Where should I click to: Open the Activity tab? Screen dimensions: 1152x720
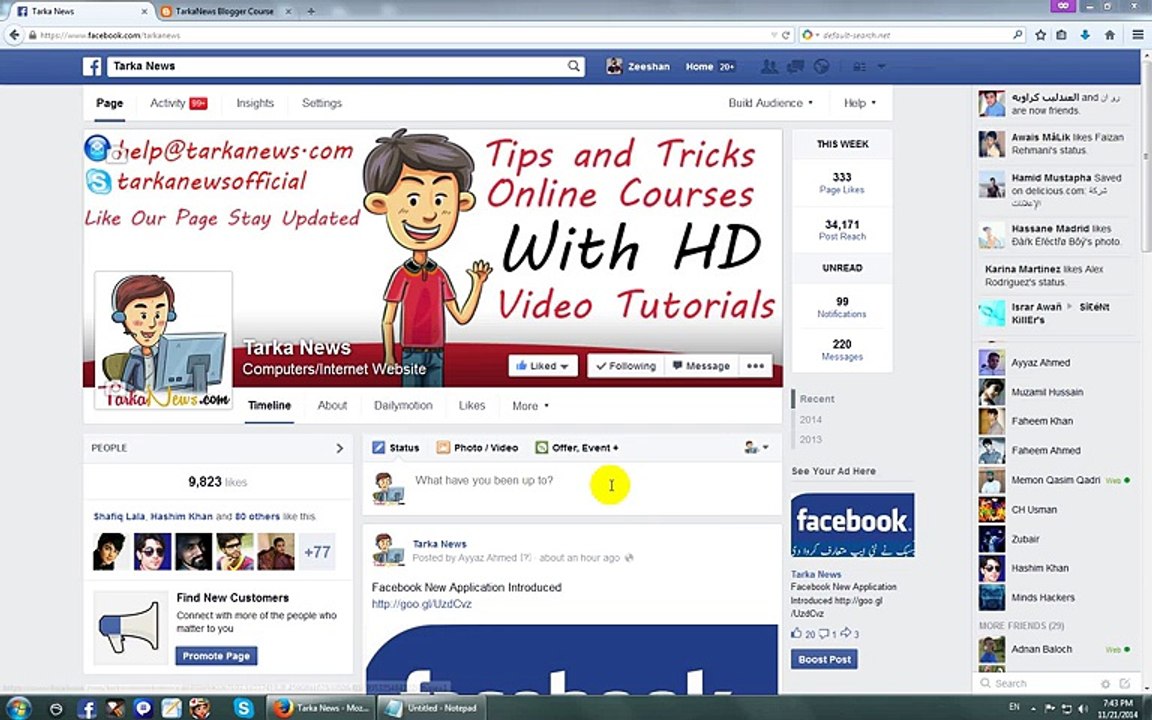[x=178, y=103]
